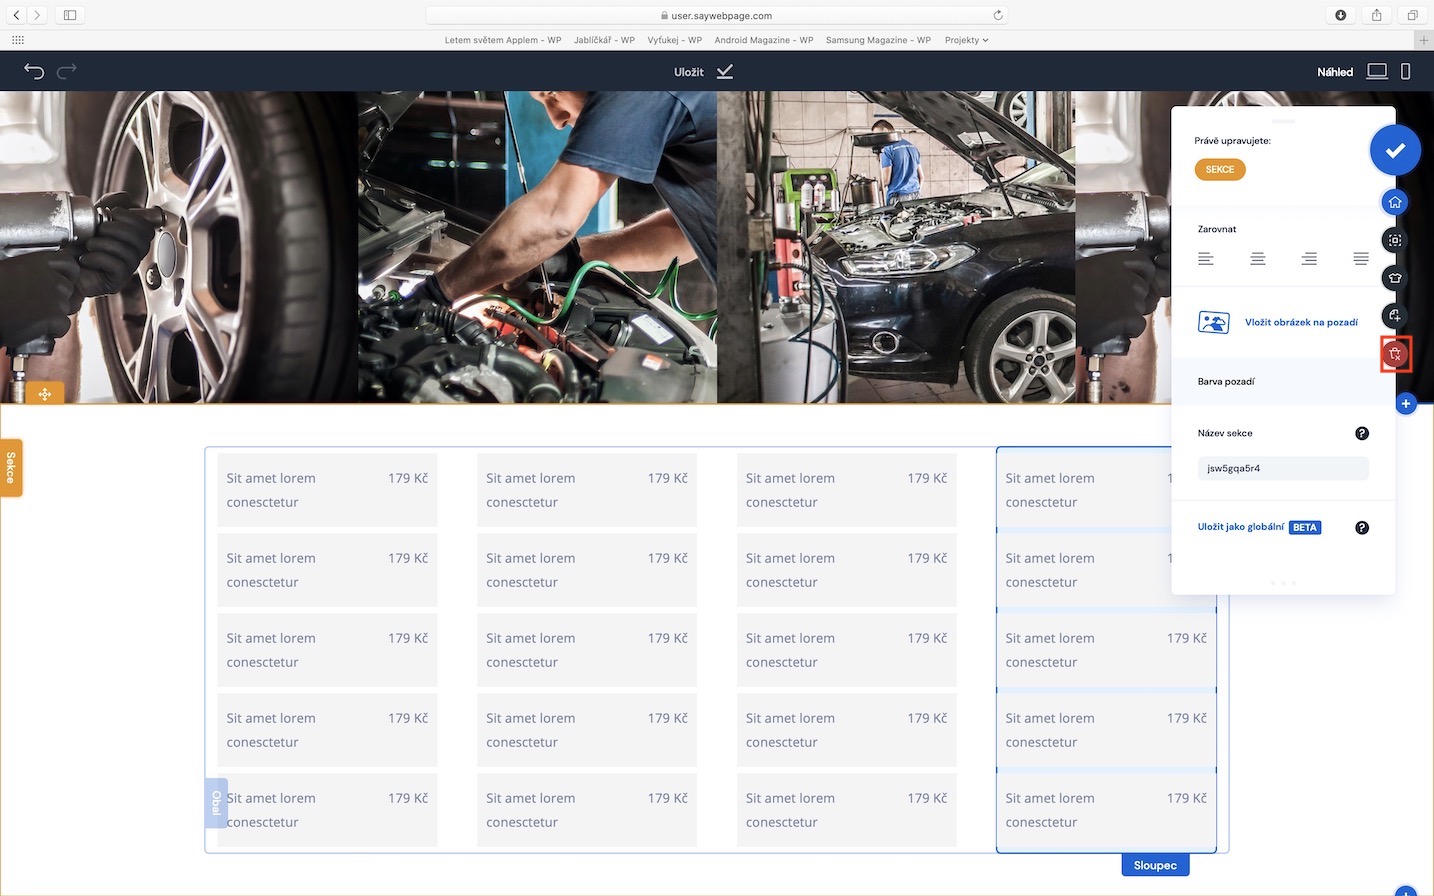1434x896 pixels.
Task: Align content center in Zarovnat
Action: click(x=1258, y=259)
